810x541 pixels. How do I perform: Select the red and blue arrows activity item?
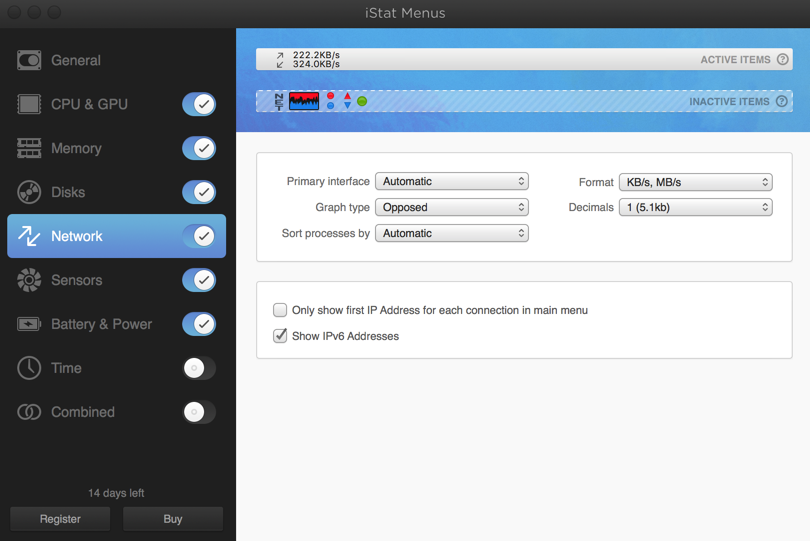point(347,101)
